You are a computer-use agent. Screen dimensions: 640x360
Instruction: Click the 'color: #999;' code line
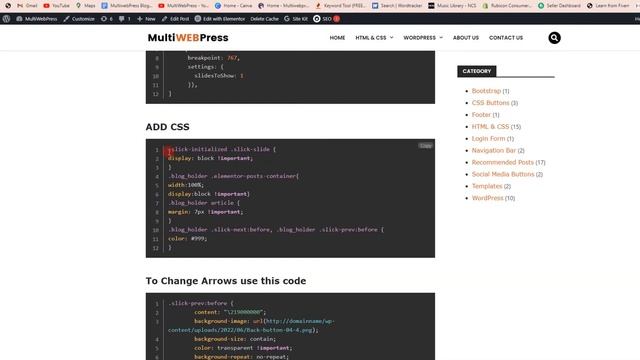[x=187, y=238]
